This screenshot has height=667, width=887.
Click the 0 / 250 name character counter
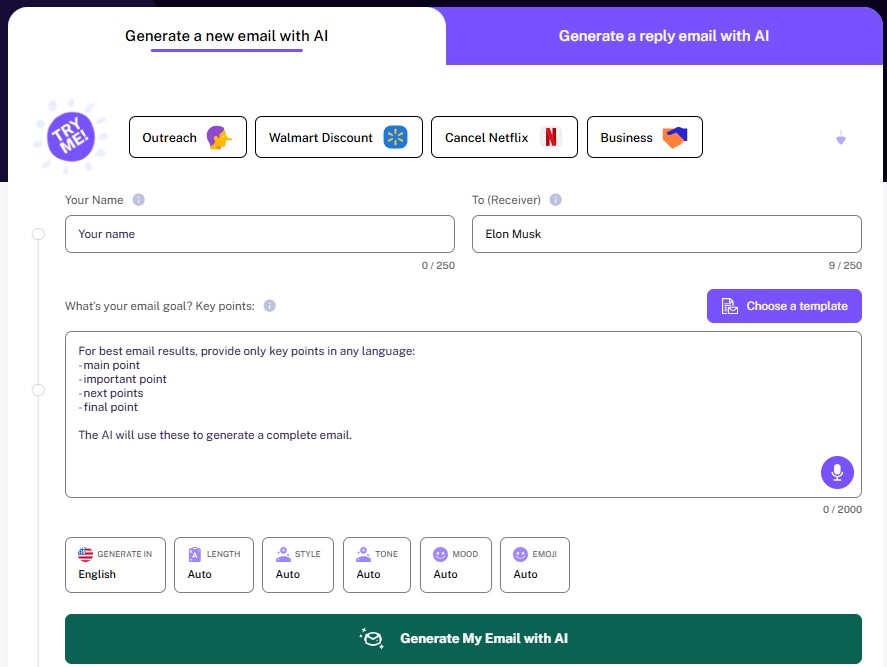click(438, 265)
